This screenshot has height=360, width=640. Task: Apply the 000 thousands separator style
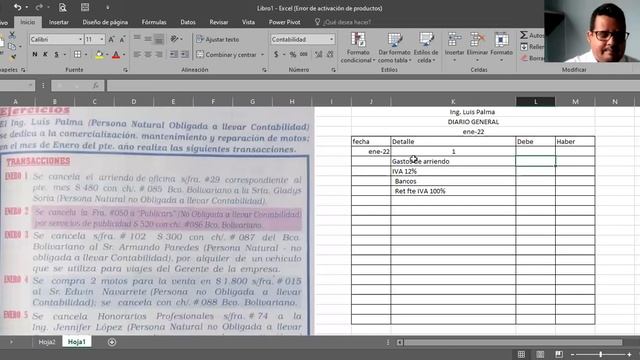tap(304, 54)
